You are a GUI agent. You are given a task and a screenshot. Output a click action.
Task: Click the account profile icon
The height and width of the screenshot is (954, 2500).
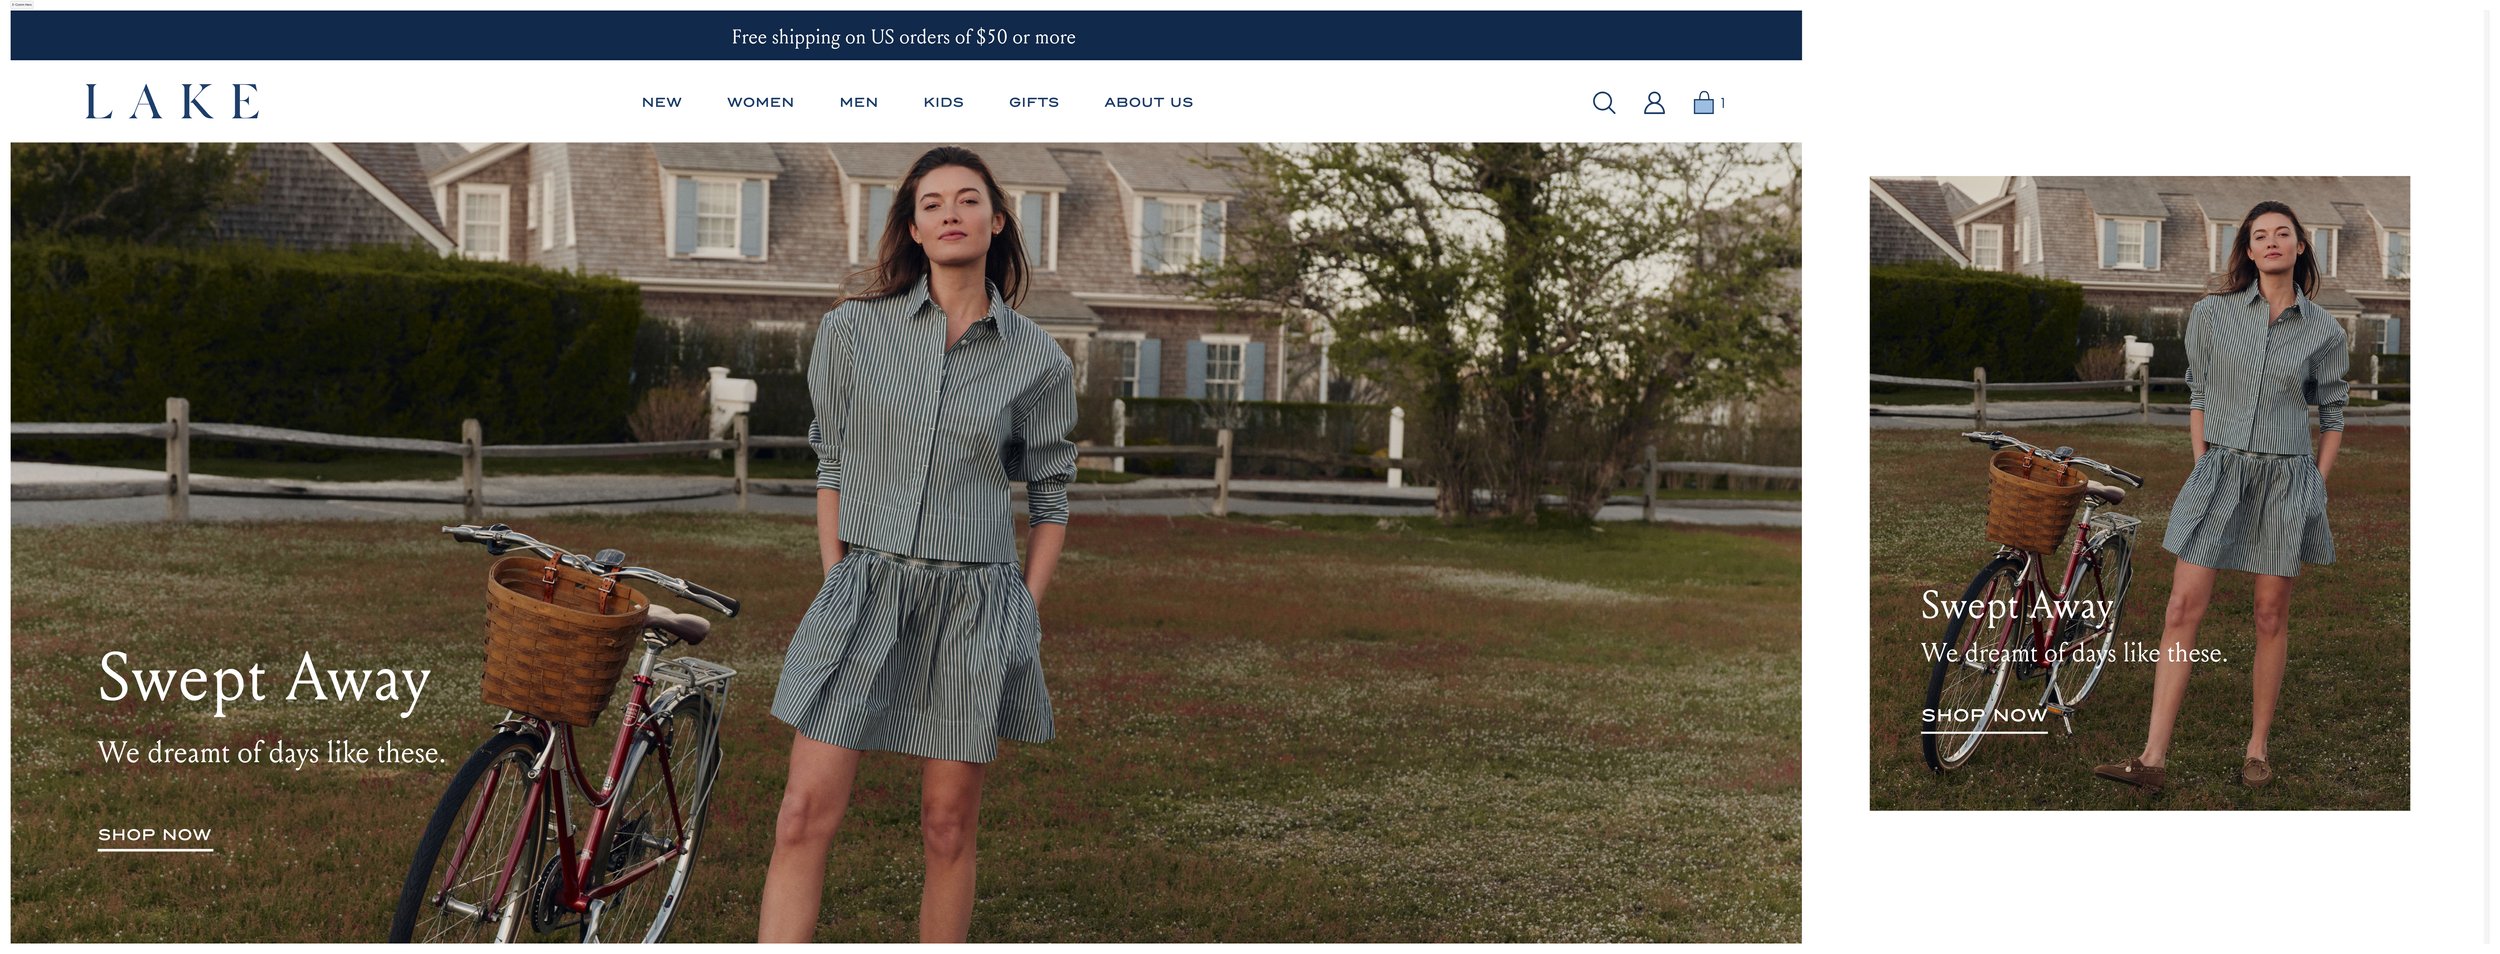coord(1654,102)
